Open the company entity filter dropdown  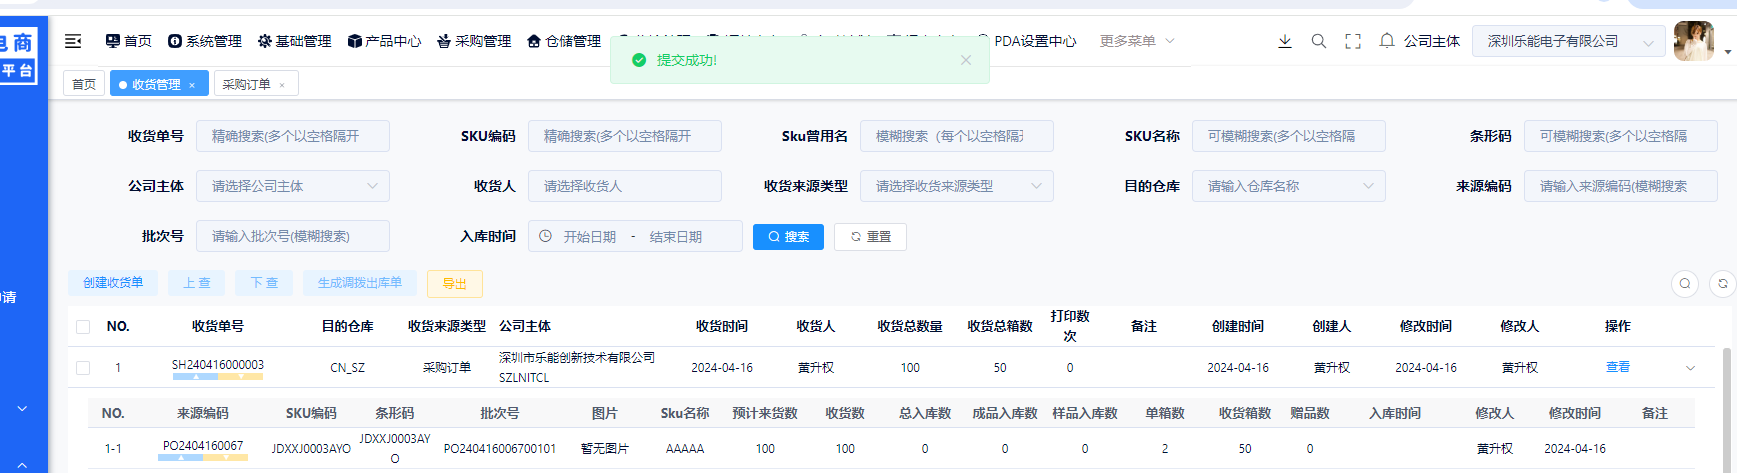click(293, 186)
